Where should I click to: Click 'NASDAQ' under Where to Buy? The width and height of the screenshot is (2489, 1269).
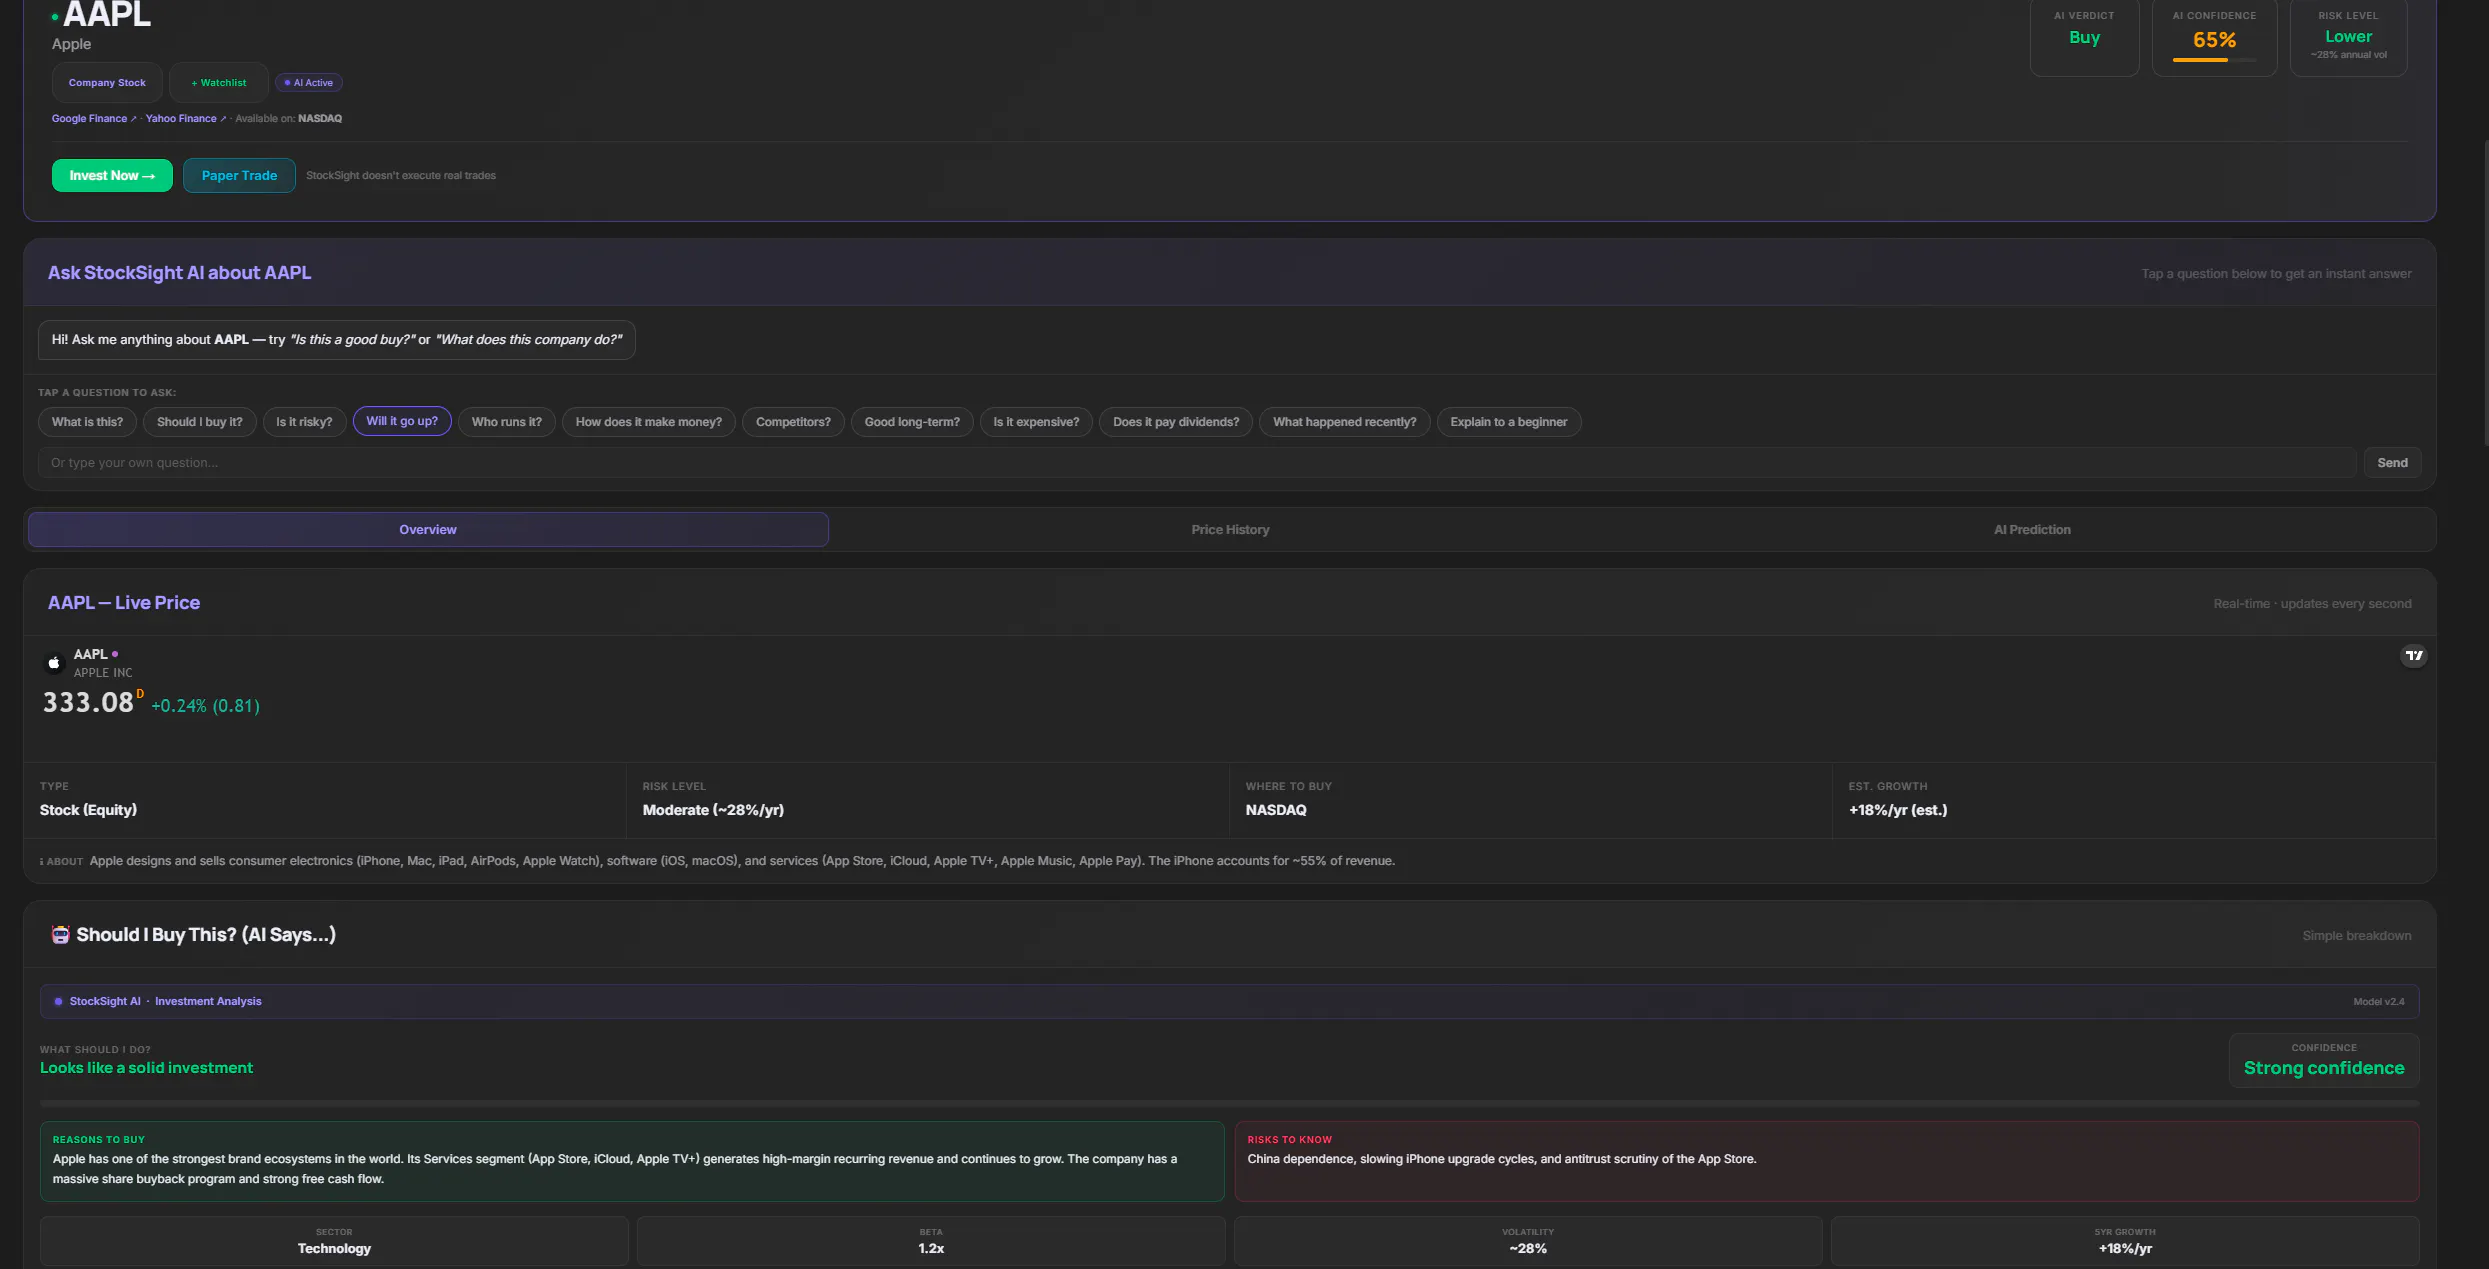click(x=1276, y=810)
